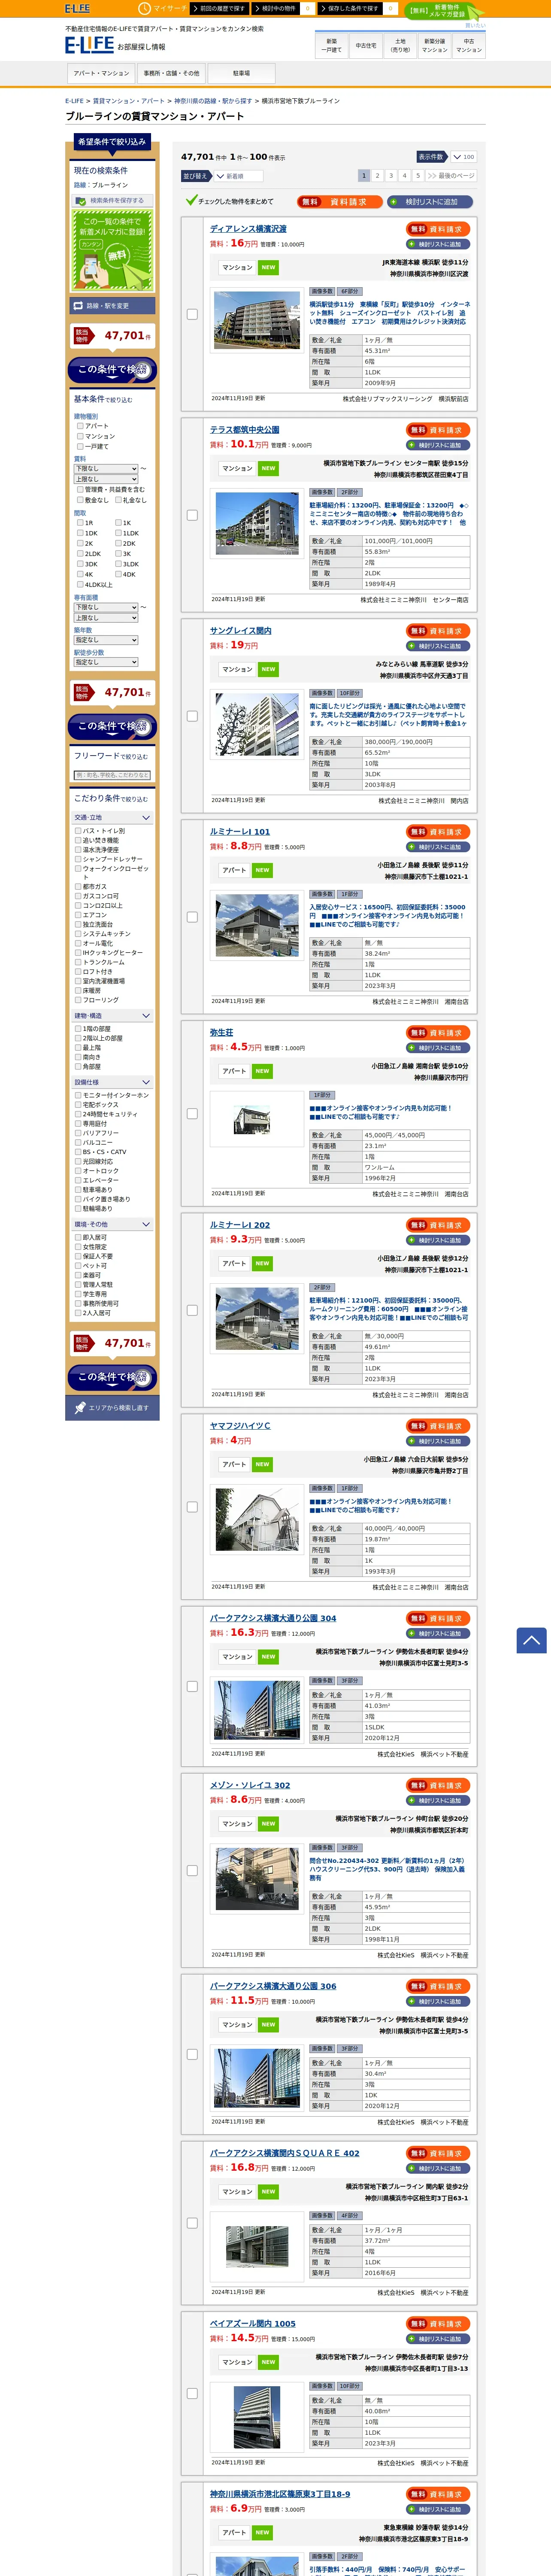551x2576 pixels.
Task: Jump to top with the blue up-arrow button
Action: (531, 1640)
